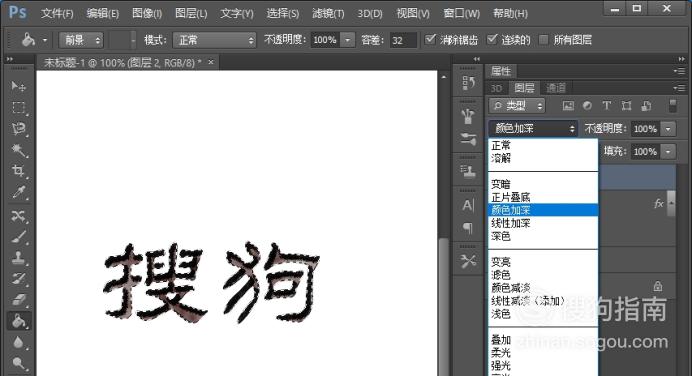Open the Window menu
Screen dimensions: 692x376
[462, 13]
